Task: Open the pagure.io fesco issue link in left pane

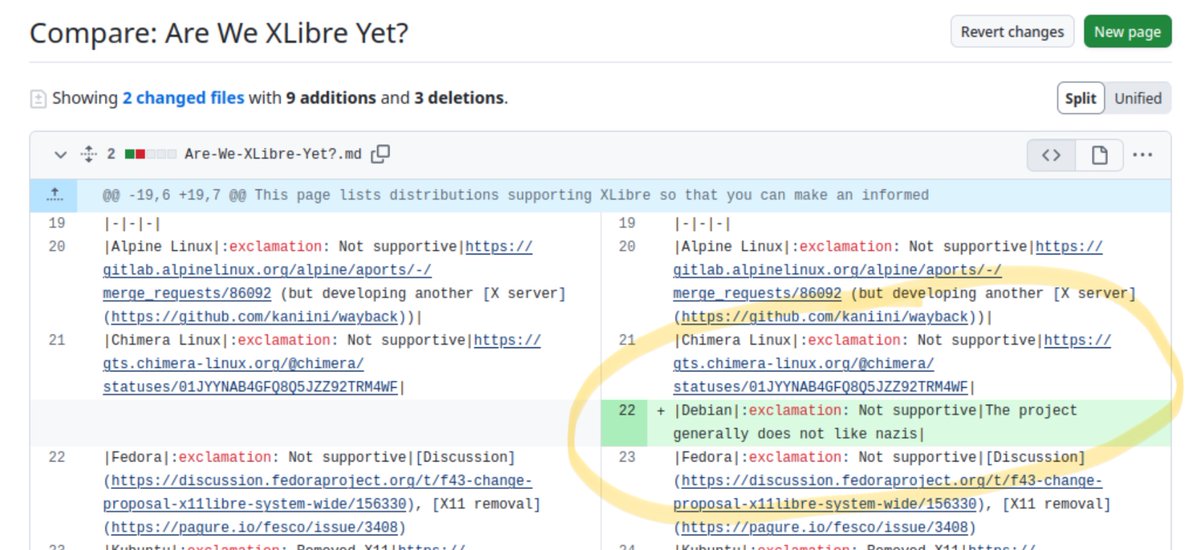Action: coord(255,528)
